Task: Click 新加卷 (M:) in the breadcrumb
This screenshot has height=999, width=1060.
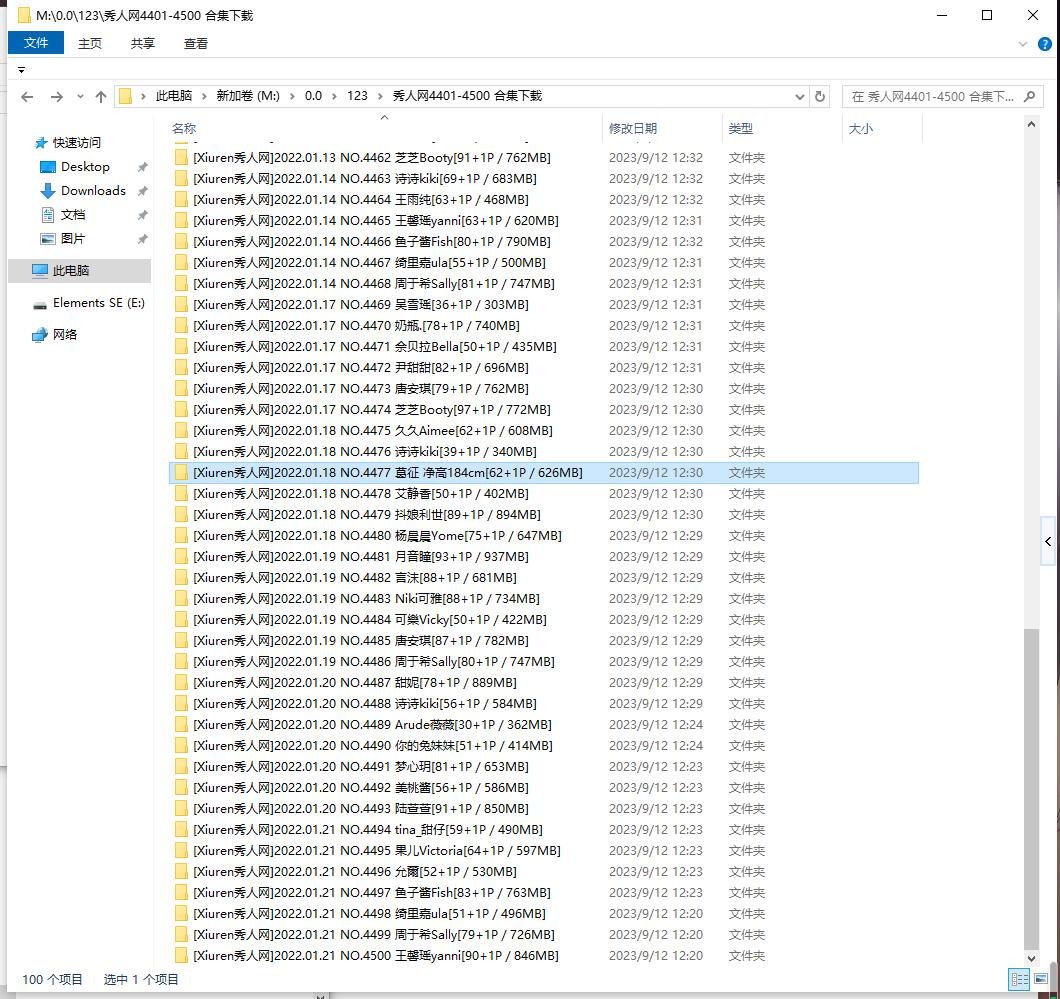Action: tap(247, 96)
